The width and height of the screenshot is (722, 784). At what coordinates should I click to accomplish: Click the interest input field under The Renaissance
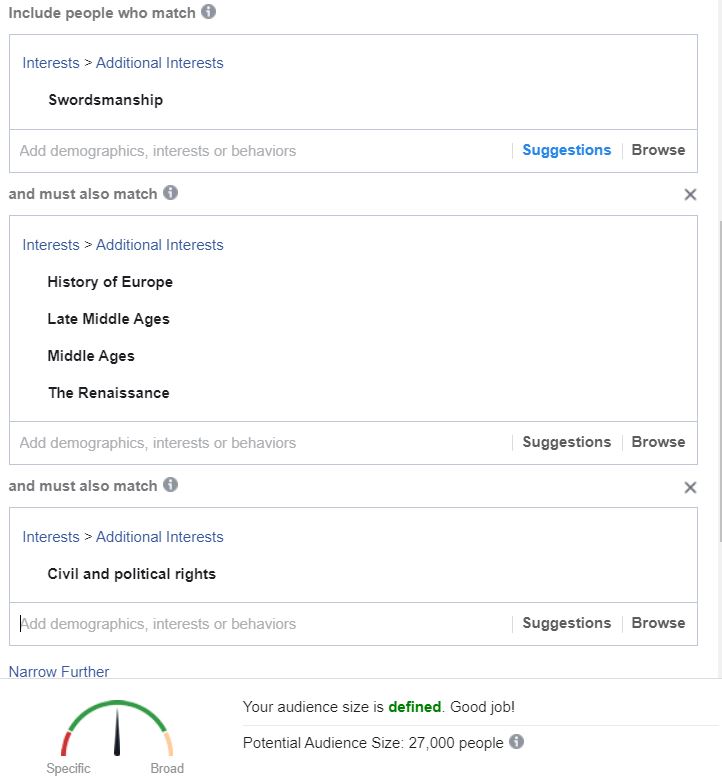pos(260,443)
